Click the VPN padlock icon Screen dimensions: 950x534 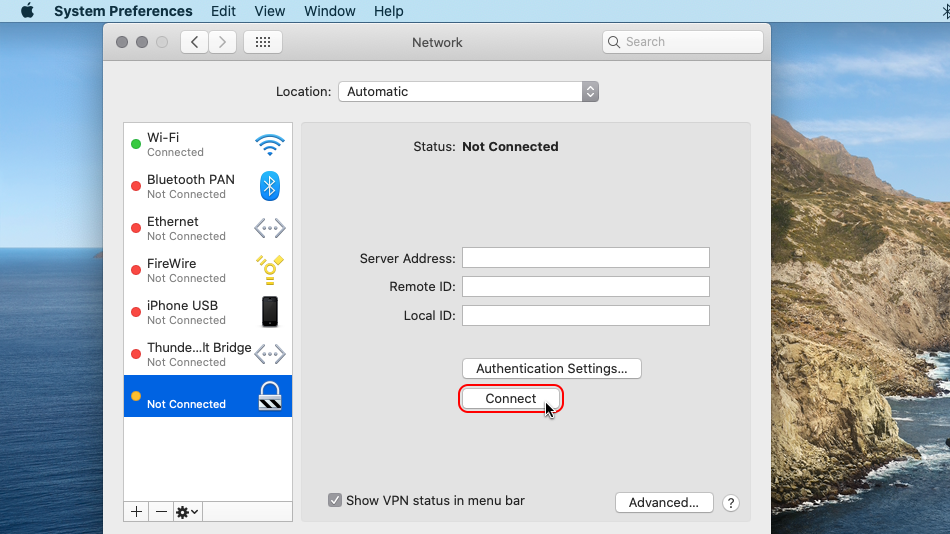(x=269, y=396)
